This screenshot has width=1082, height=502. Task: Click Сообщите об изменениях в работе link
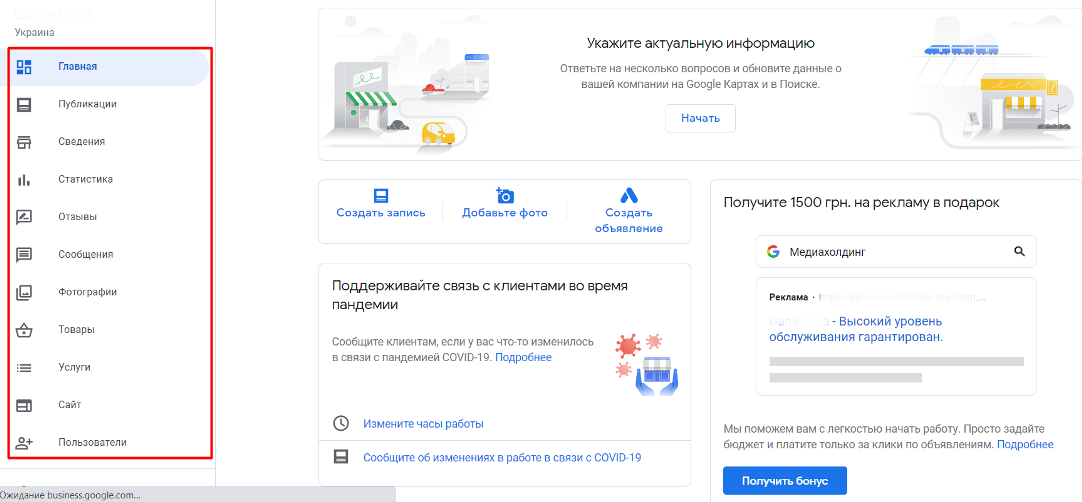(x=502, y=457)
